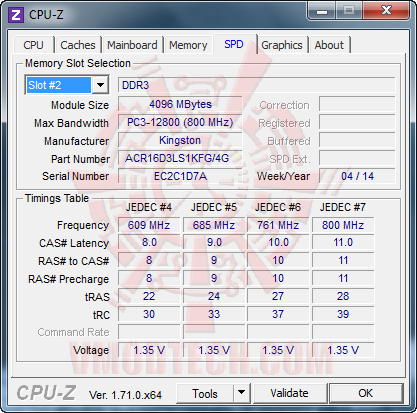417x413 pixels.
Task: Switch to the Caches tab
Action: pyautogui.click(x=78, y=45)
